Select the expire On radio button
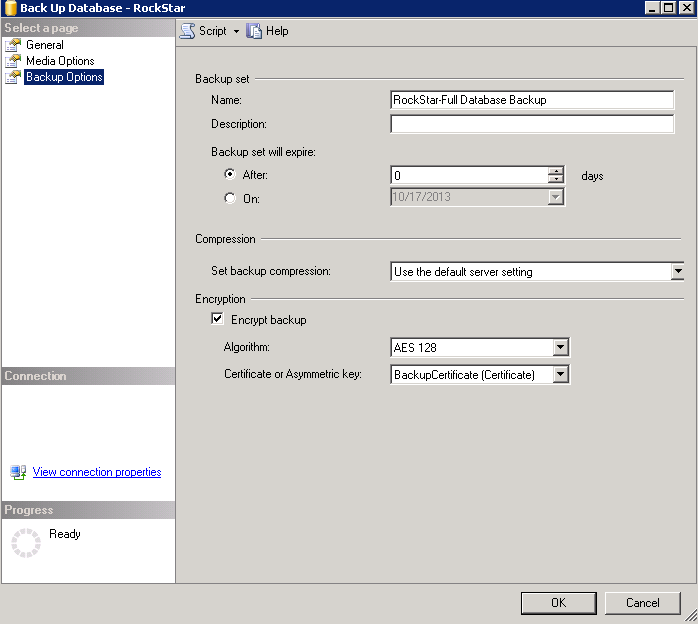Viewport: 698px width, 624px height. coord(230,198)
